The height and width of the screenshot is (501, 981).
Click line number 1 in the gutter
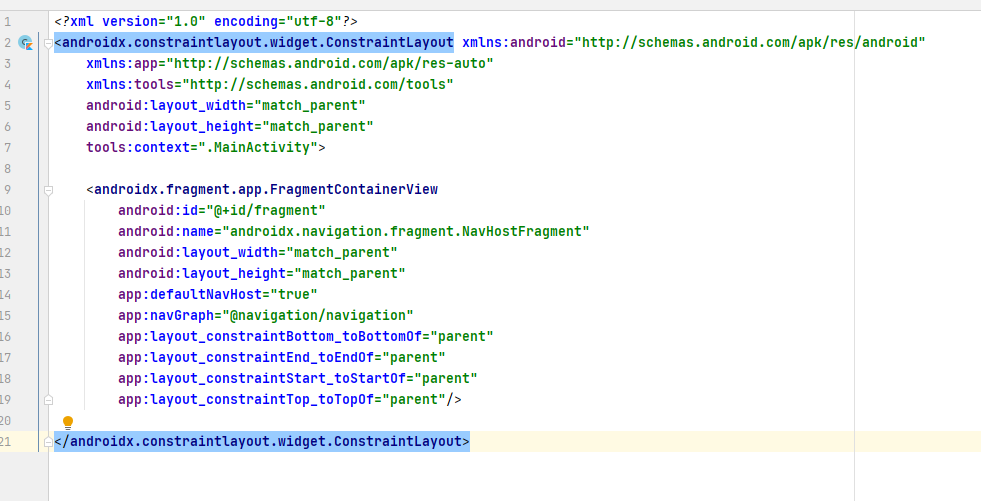[x=7, y=22]
